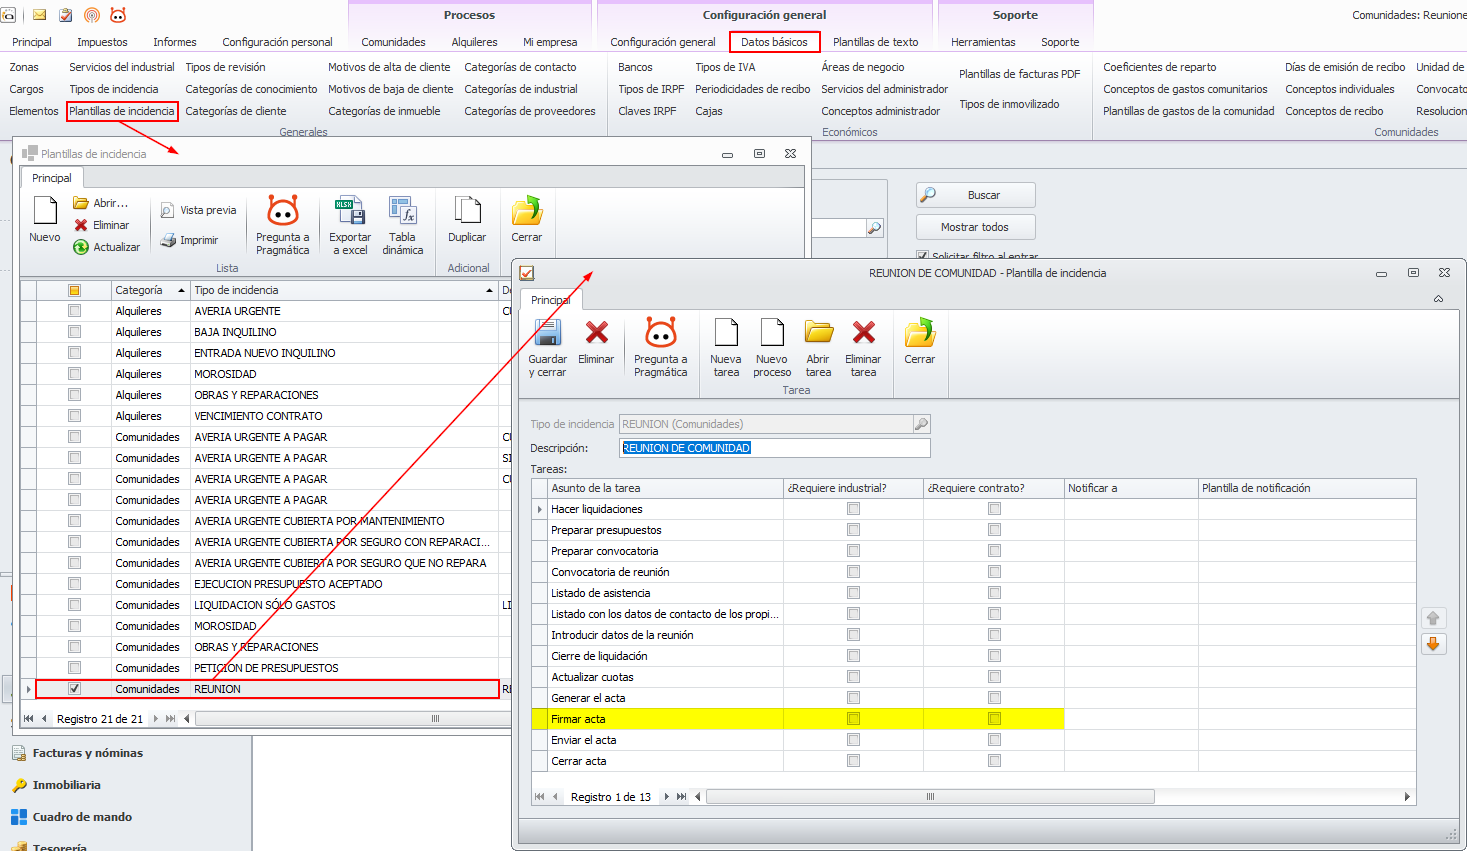Click the orange broadcast antenna icon
The height and width of the screenshot is (851, 1467).
coord(92,15)
